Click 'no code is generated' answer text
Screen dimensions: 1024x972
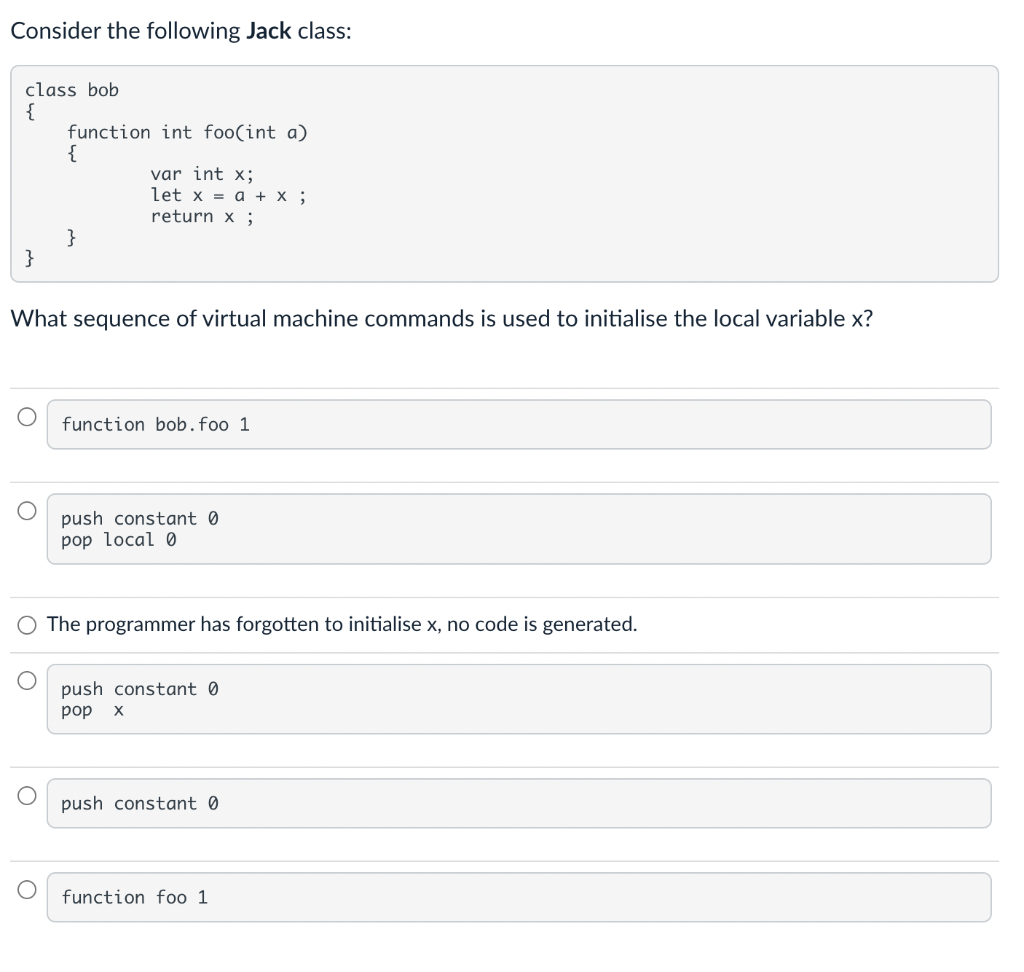click(541, 625)
